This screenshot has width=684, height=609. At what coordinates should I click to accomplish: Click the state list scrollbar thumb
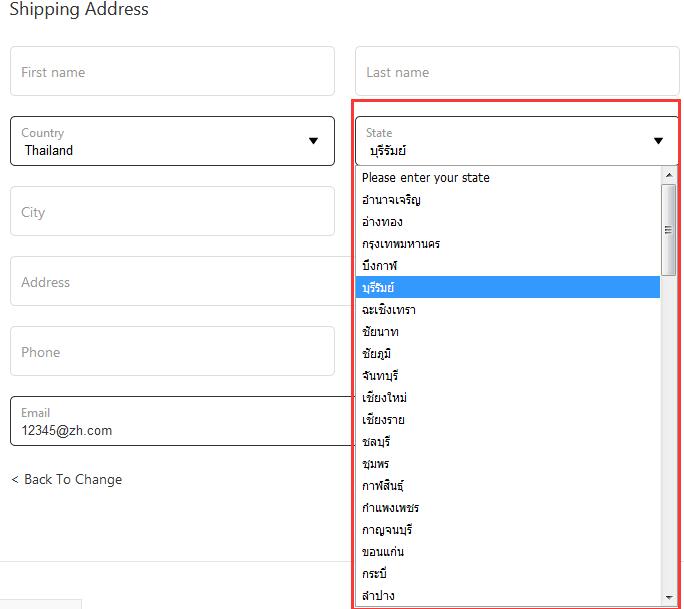(x=669, y=230)
